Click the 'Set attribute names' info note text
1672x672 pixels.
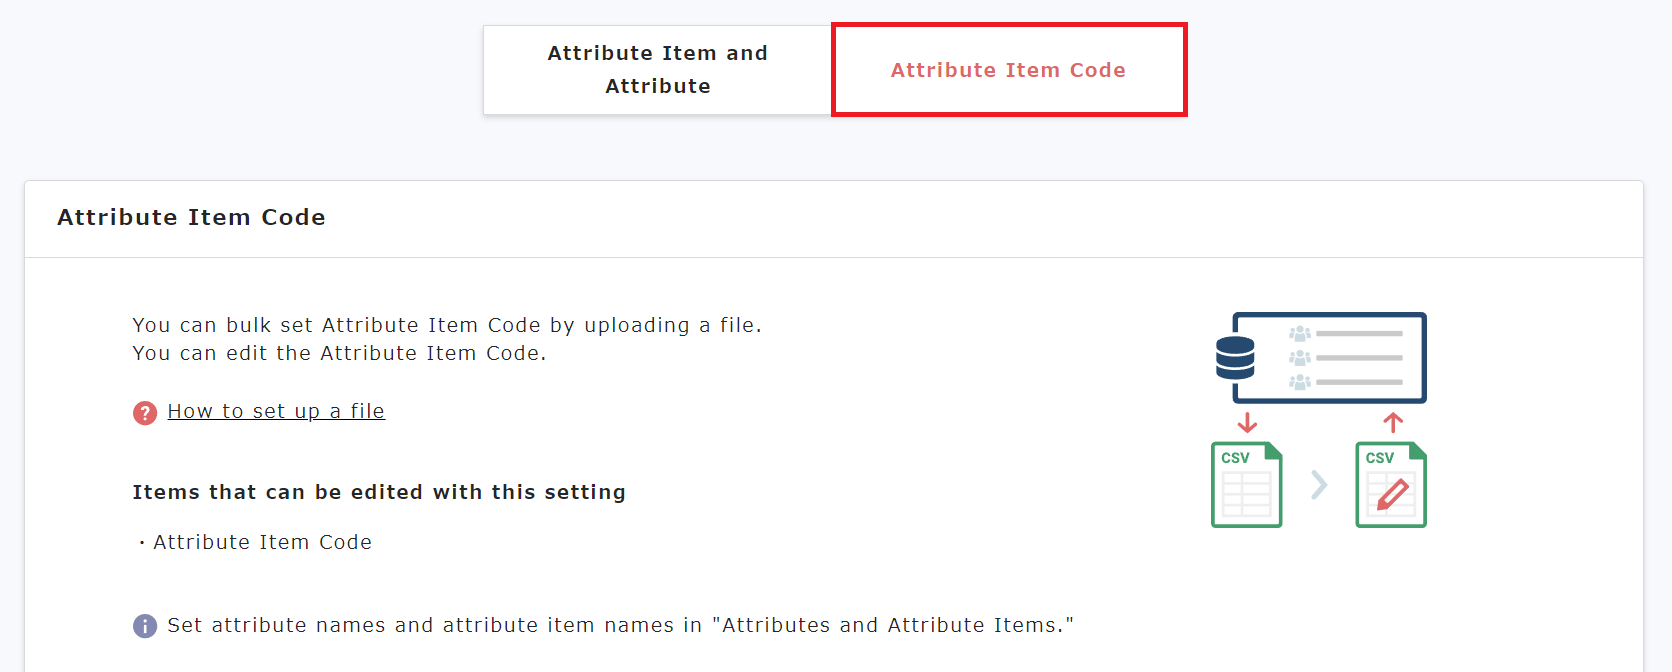tap(620, 625)
